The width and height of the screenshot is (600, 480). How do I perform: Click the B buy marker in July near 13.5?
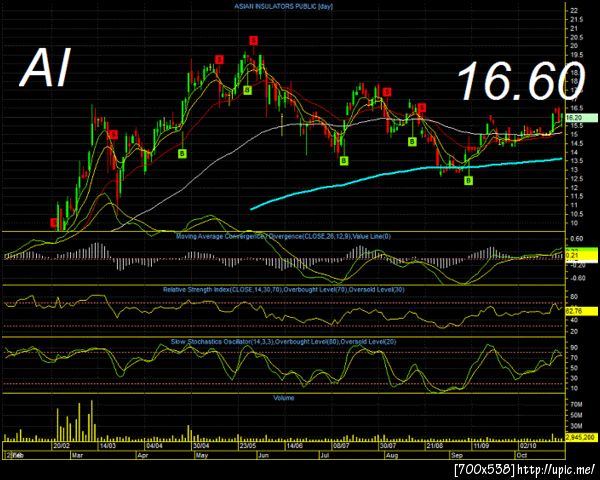(x=344, y=161)
